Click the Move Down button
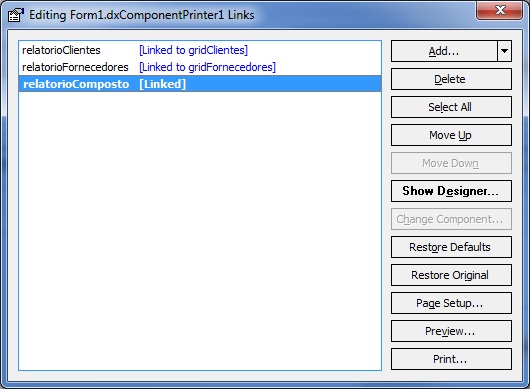This screenshot has width=530, height=389. point(451,163)
